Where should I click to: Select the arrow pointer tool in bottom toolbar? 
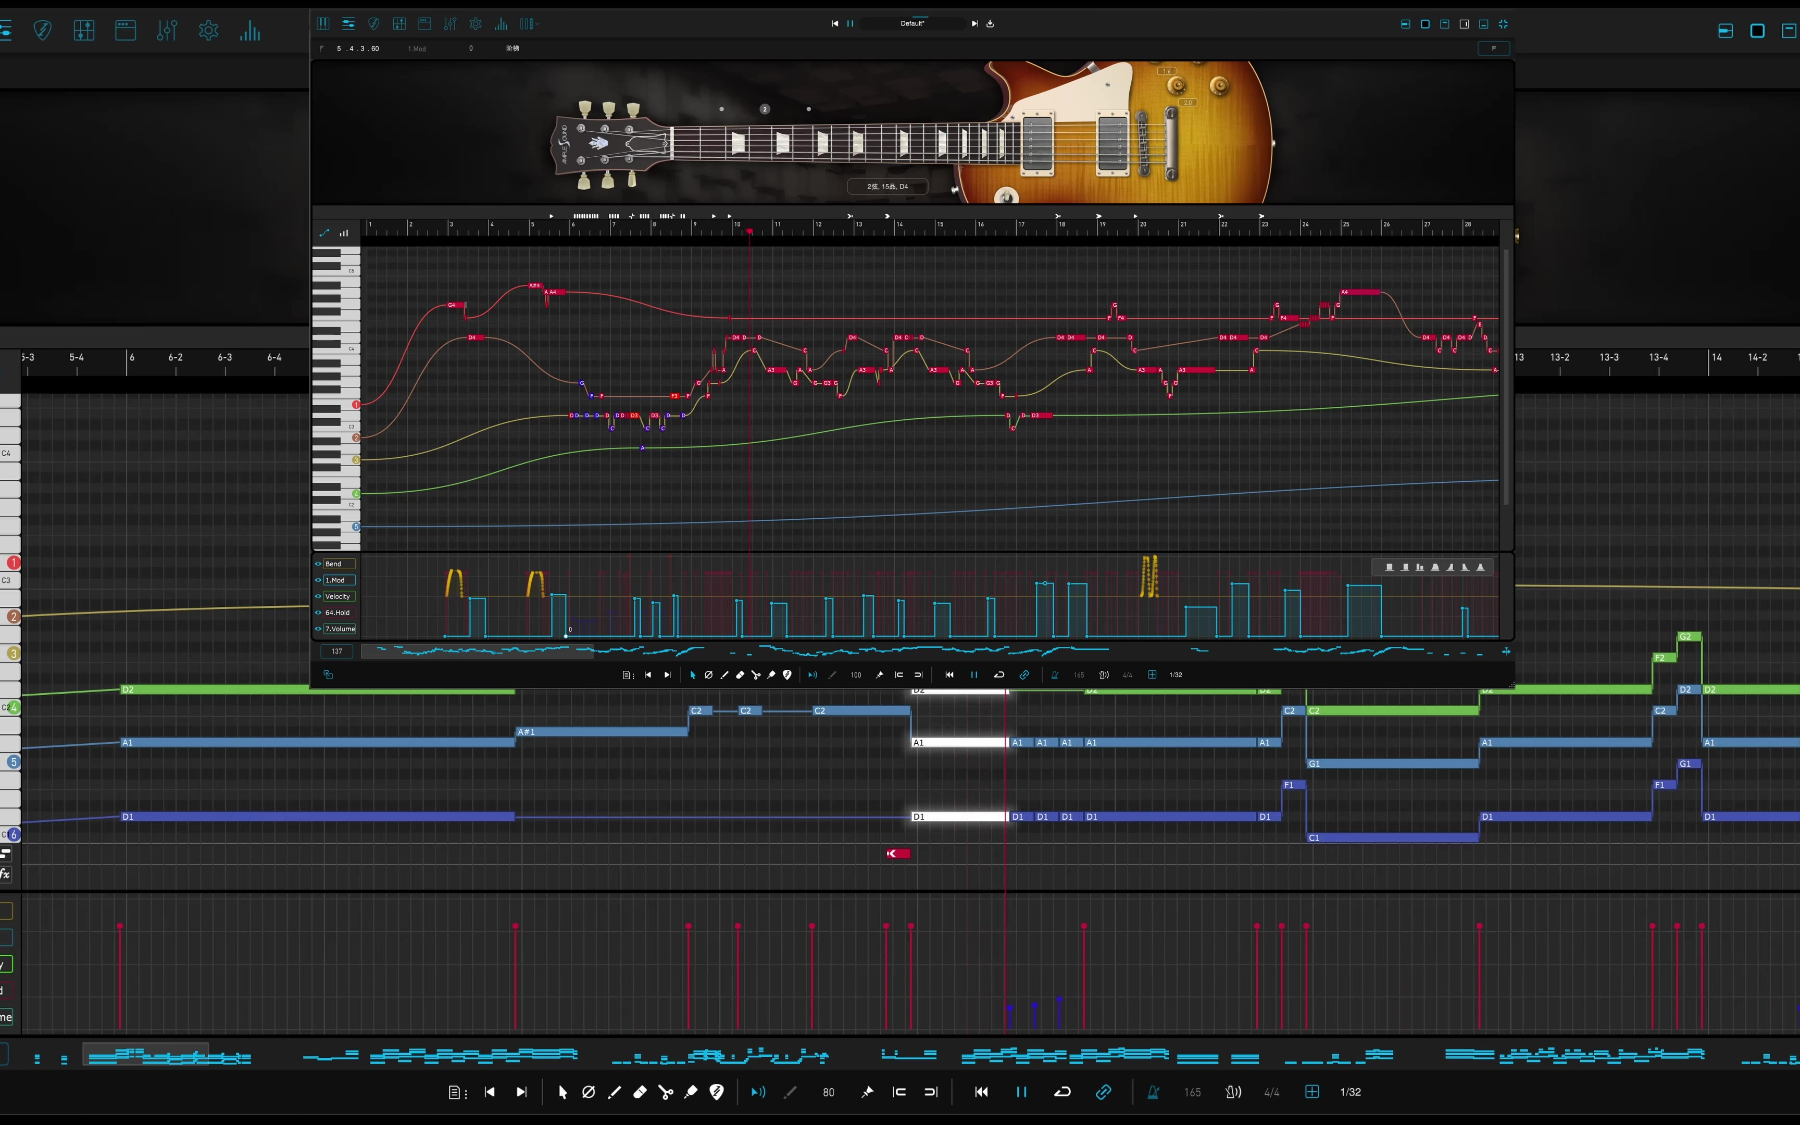(x=562, y=1092)
